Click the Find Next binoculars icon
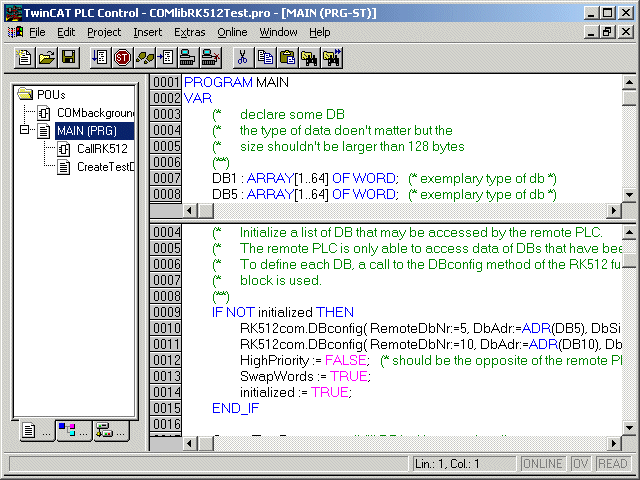640x480 pixels. click(332, 57)
